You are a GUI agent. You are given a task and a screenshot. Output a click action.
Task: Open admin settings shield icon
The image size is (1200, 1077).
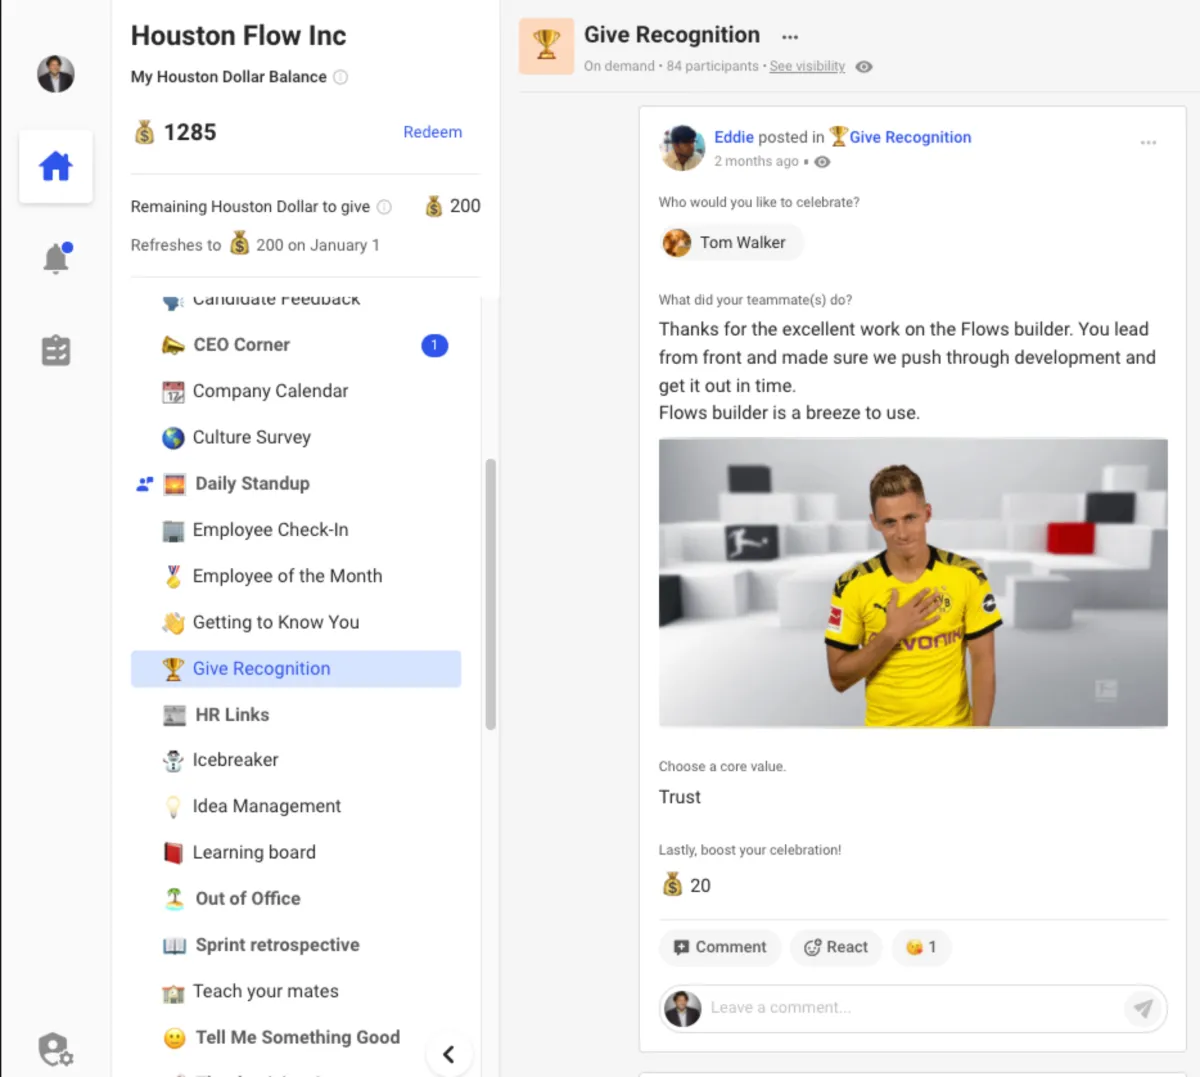point(55,1049)
